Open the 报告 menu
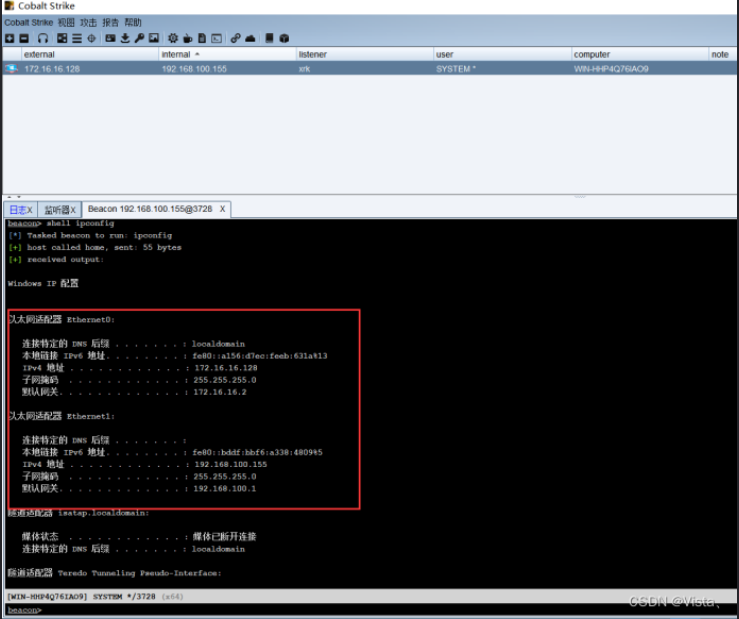 coord(110,22)
